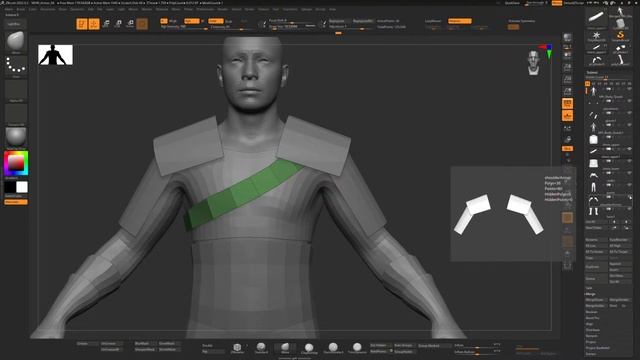
Task: Click the ReplayLast button
Action: (x=339, y=21)
